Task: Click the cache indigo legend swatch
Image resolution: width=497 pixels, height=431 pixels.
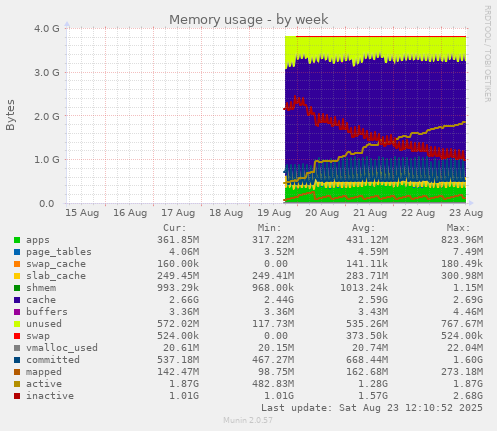Action: [x=17, y=300]
